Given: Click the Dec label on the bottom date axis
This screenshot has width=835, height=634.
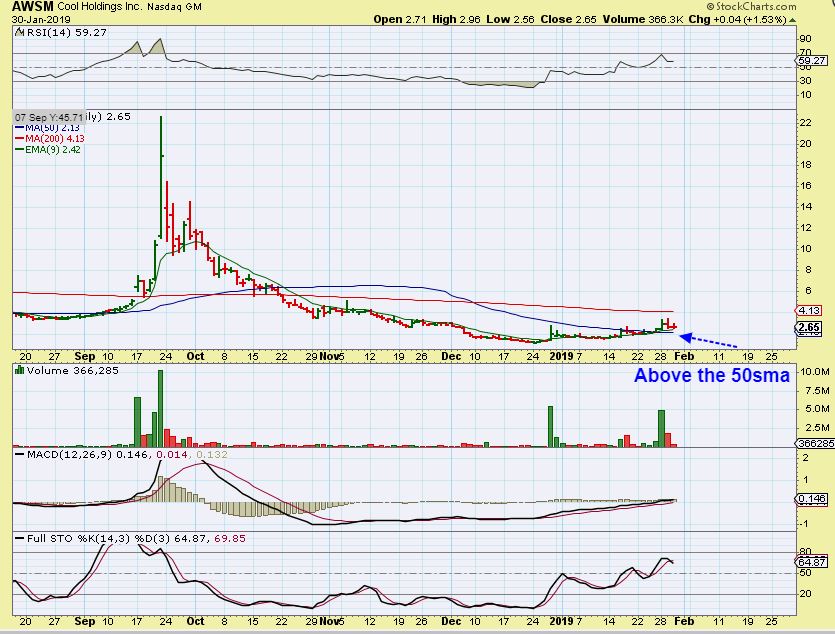Looking at the screenshot, I should tap(451, 621).
